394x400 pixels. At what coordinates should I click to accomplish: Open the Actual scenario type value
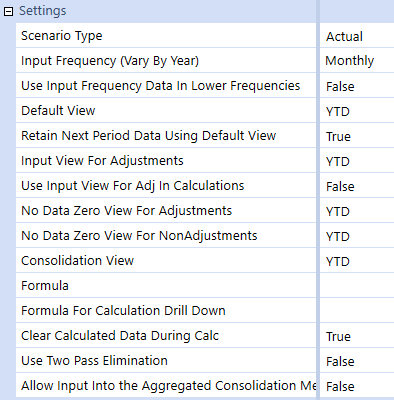[357, 36]
